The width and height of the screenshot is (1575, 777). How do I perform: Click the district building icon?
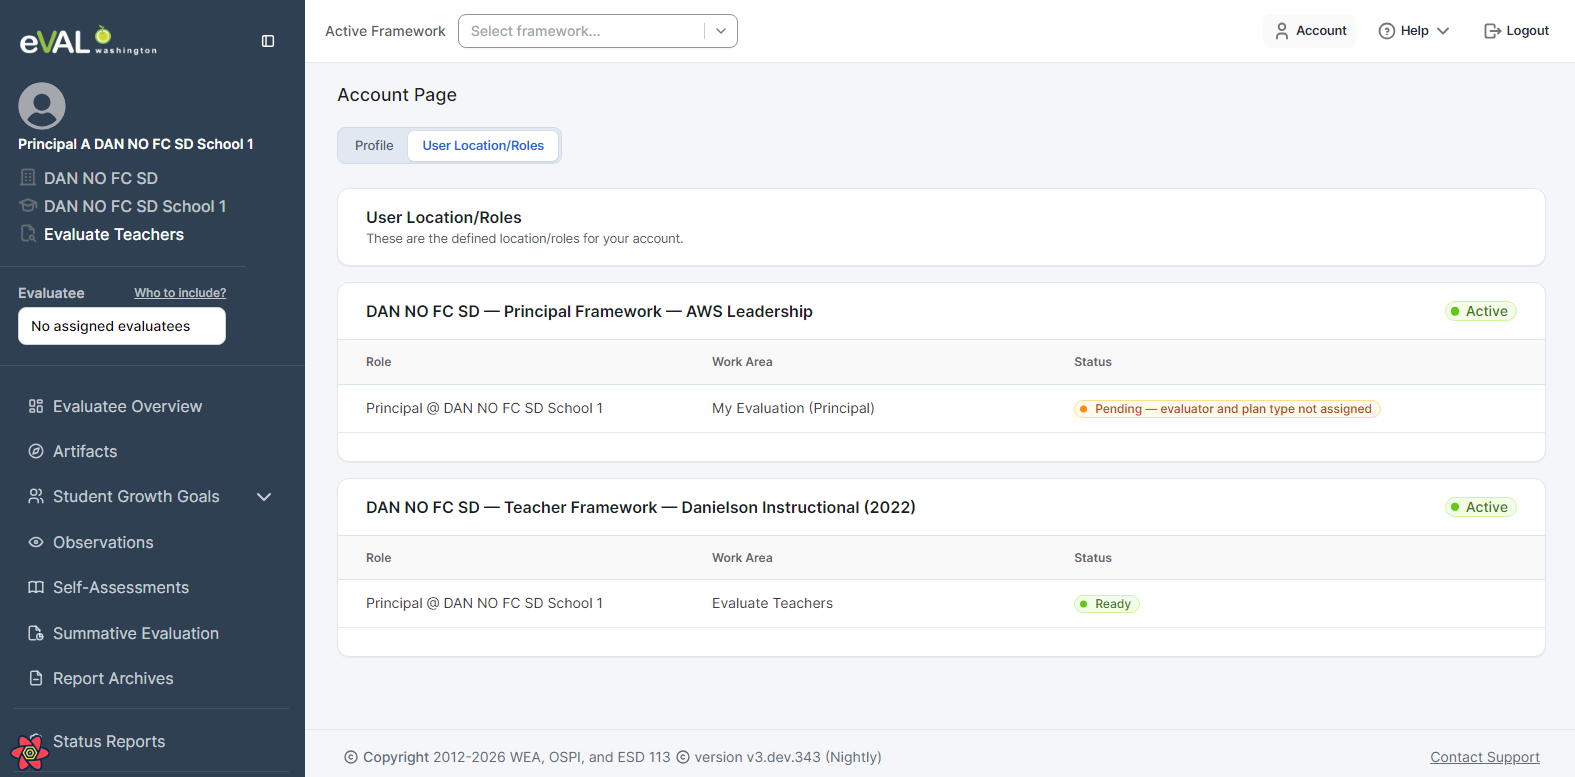click(28, 178)
